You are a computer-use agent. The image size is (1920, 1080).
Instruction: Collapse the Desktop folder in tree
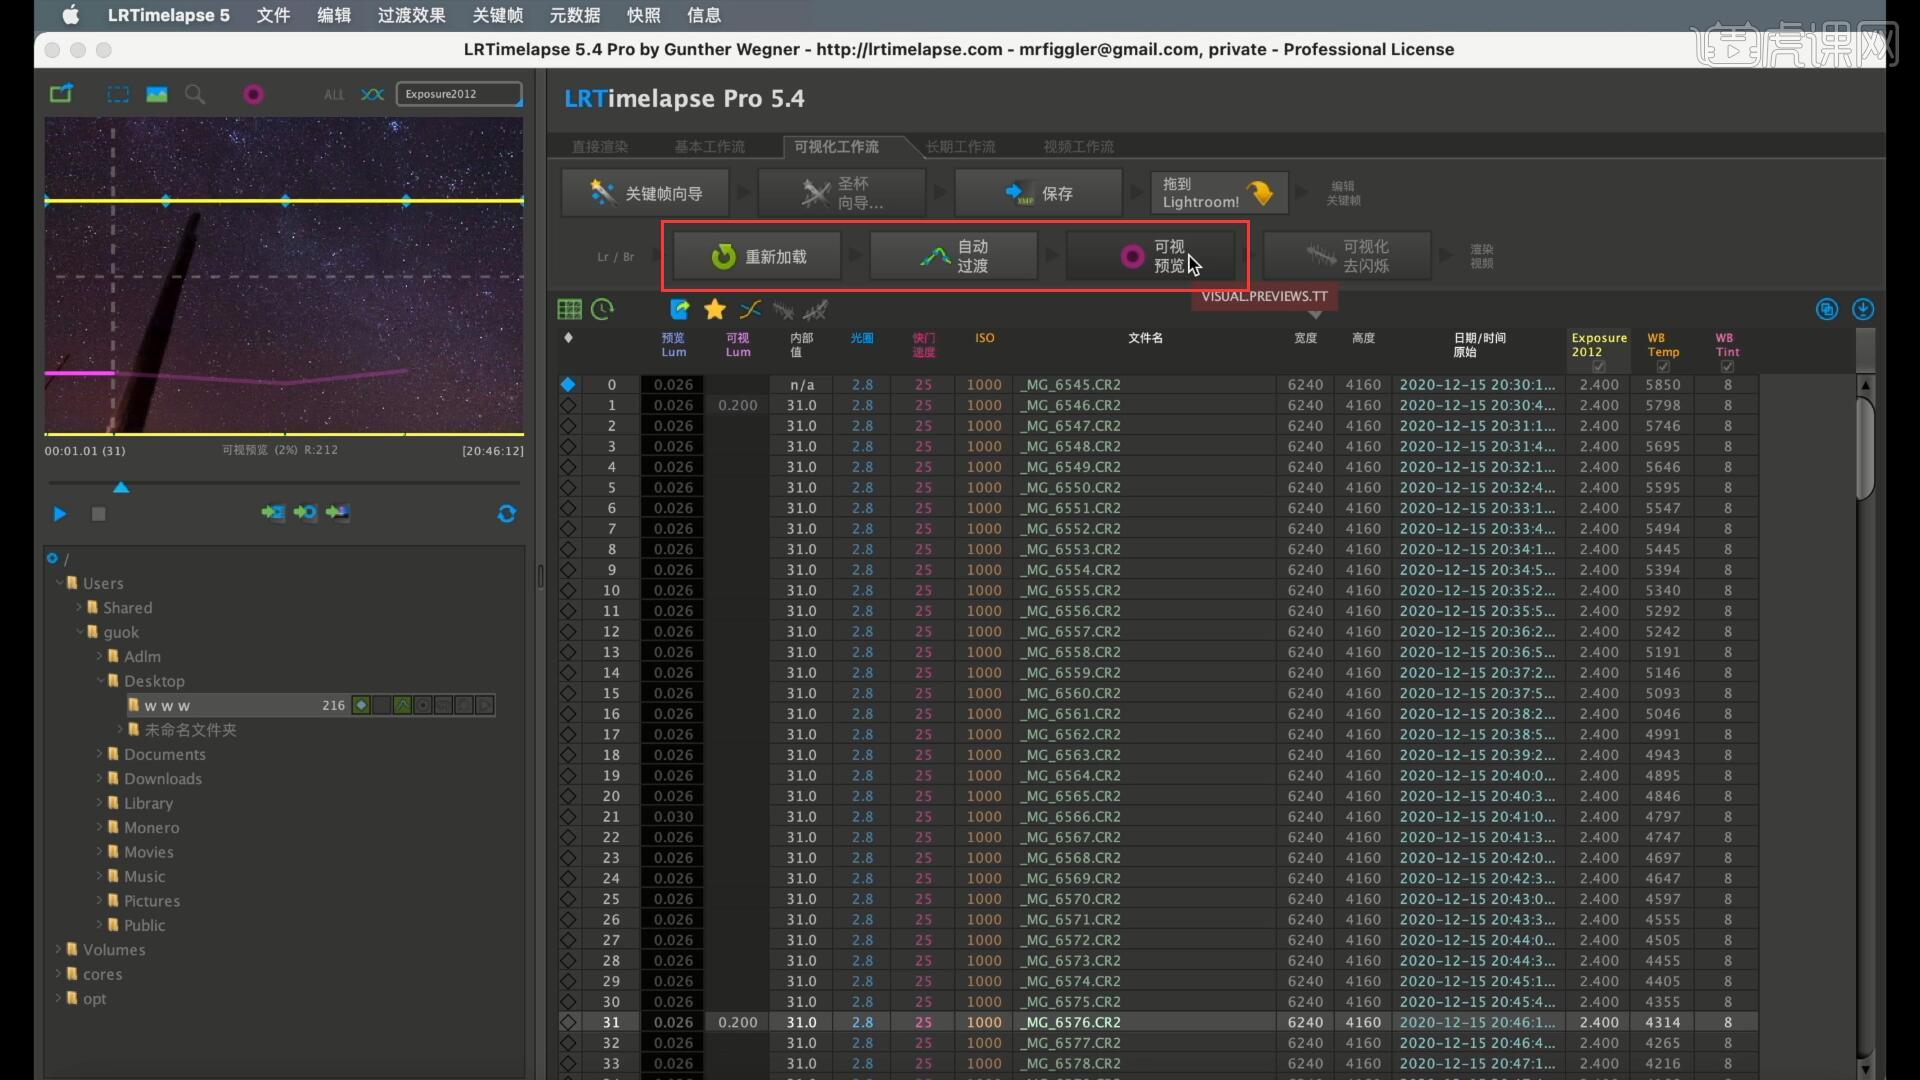coord(100,681)
